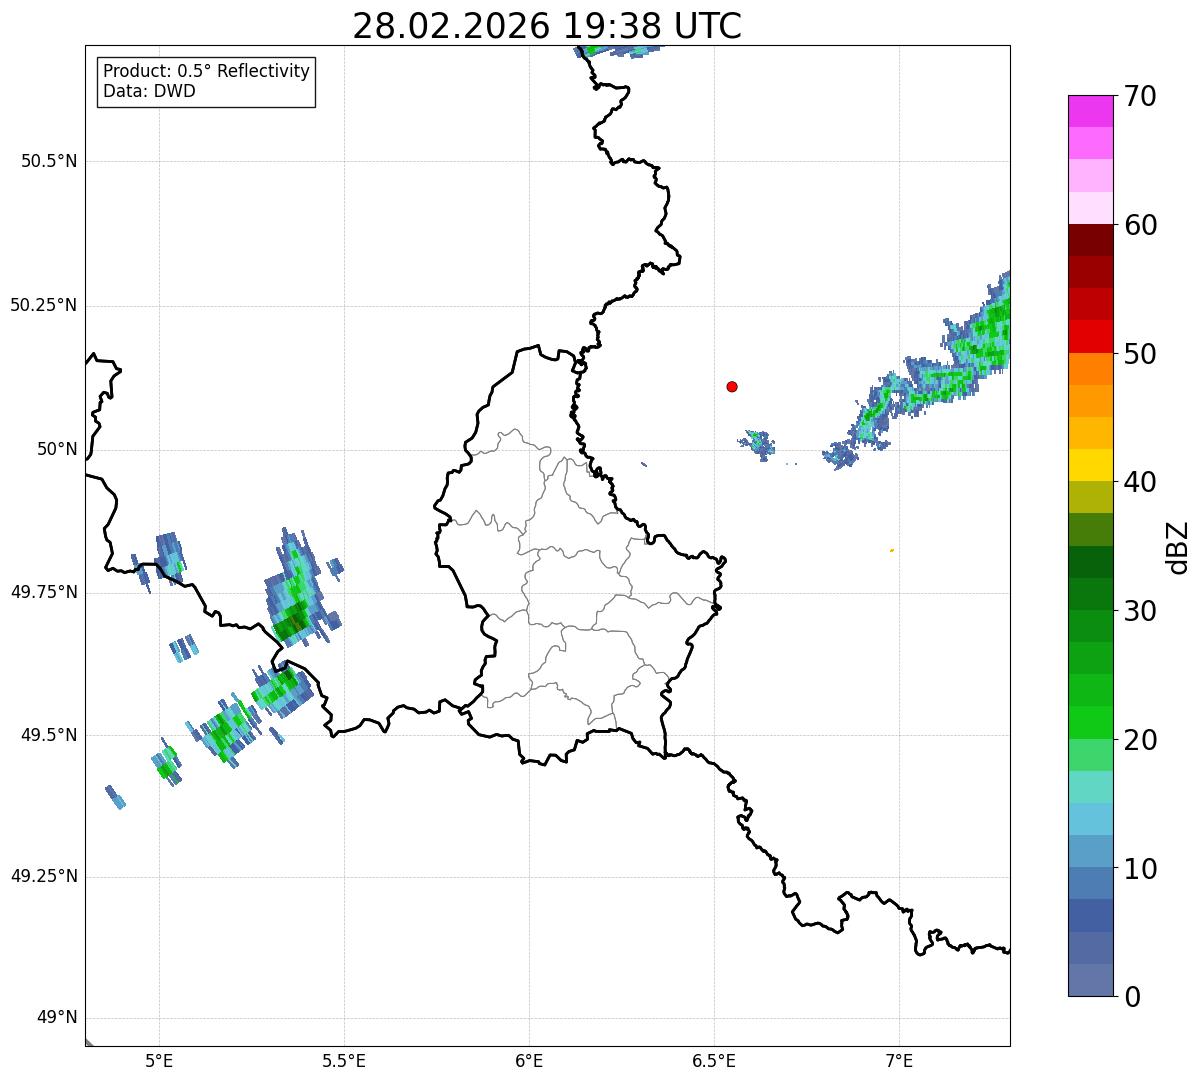Click the 7°E longitude tick label
This screenshot has width=1202, height=1081.
pos(899,1060)
